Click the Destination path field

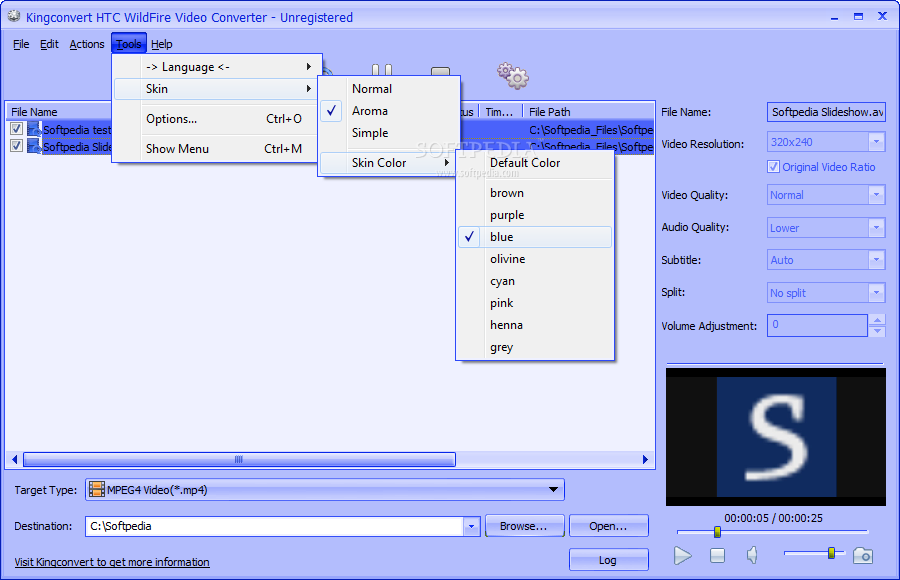point(274,526)
